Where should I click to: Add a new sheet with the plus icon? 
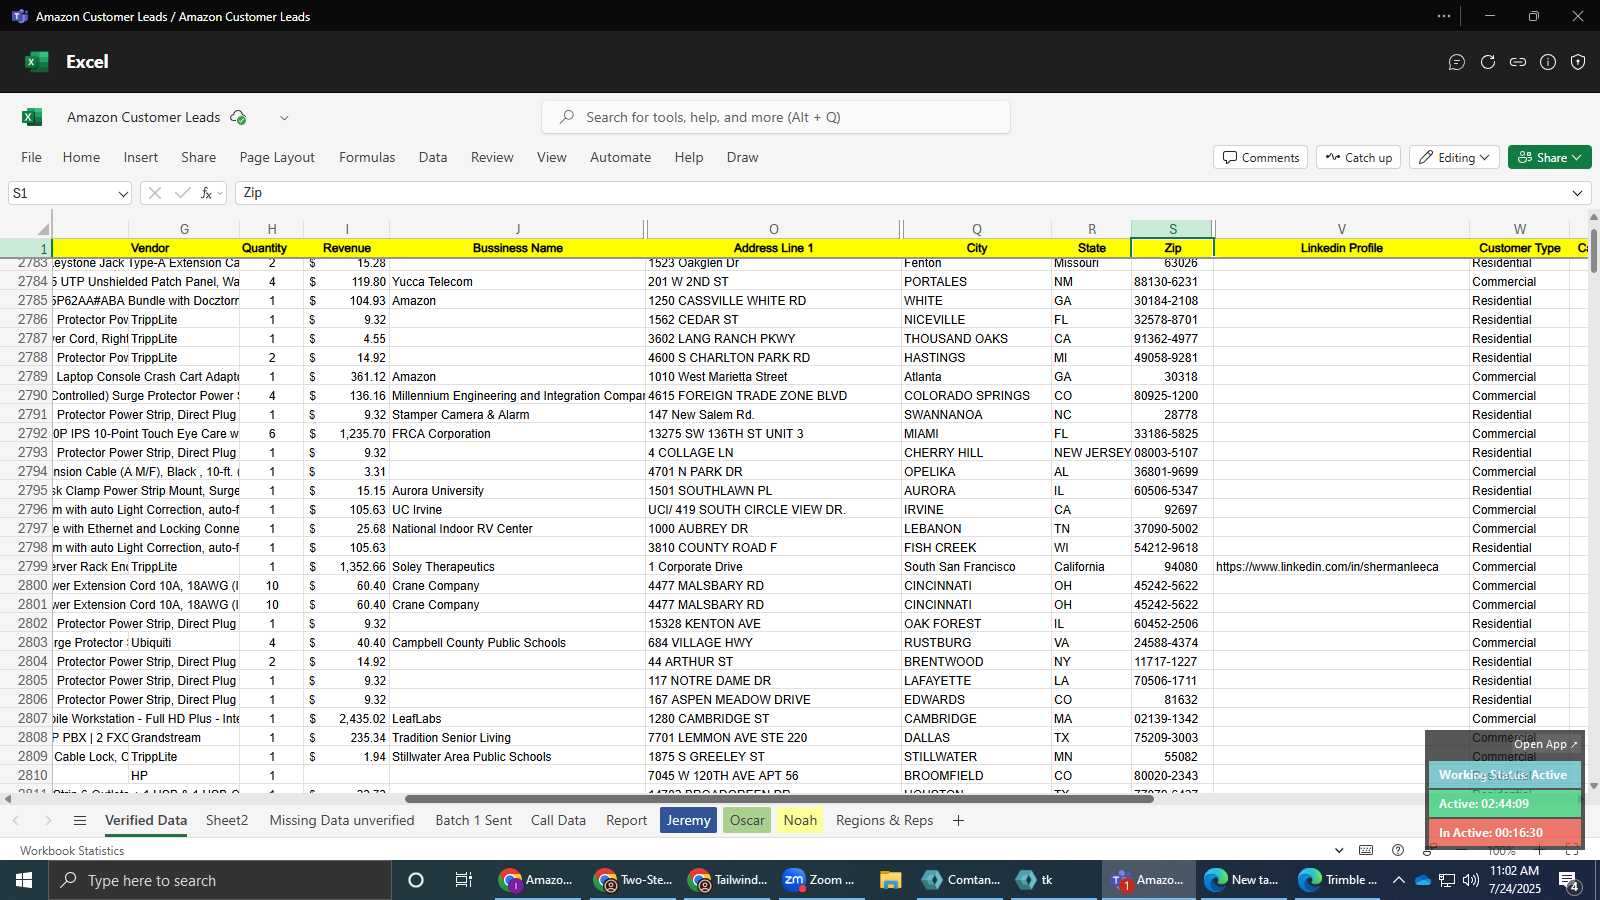(x=958, y=821)
